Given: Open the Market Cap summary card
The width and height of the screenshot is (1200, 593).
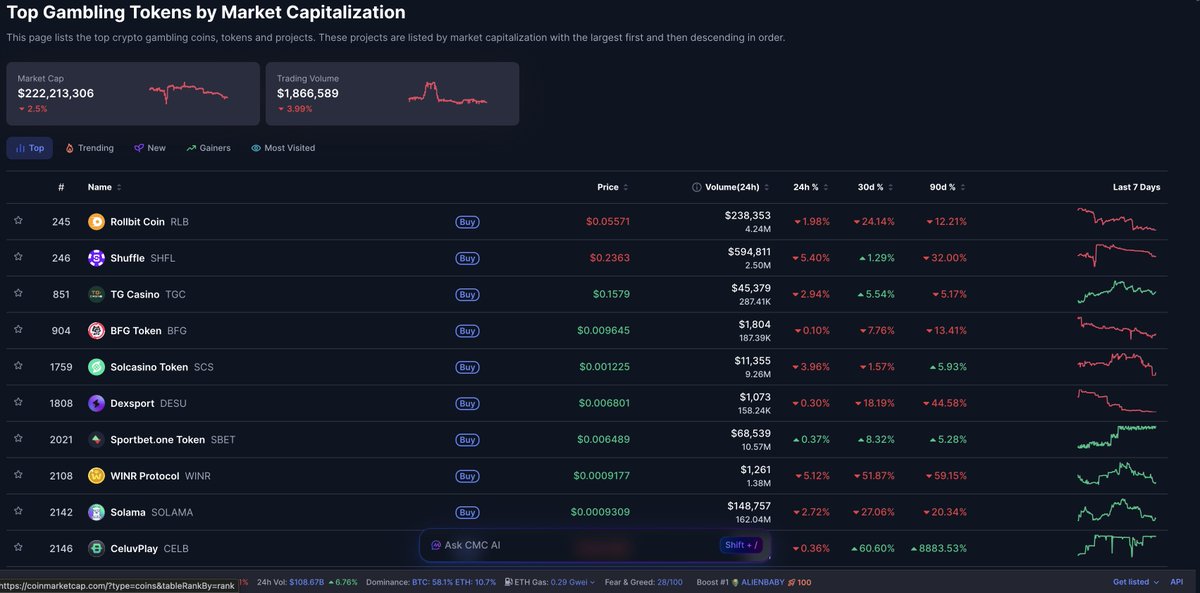Looking at the screenshot, I should click(133, 94).
